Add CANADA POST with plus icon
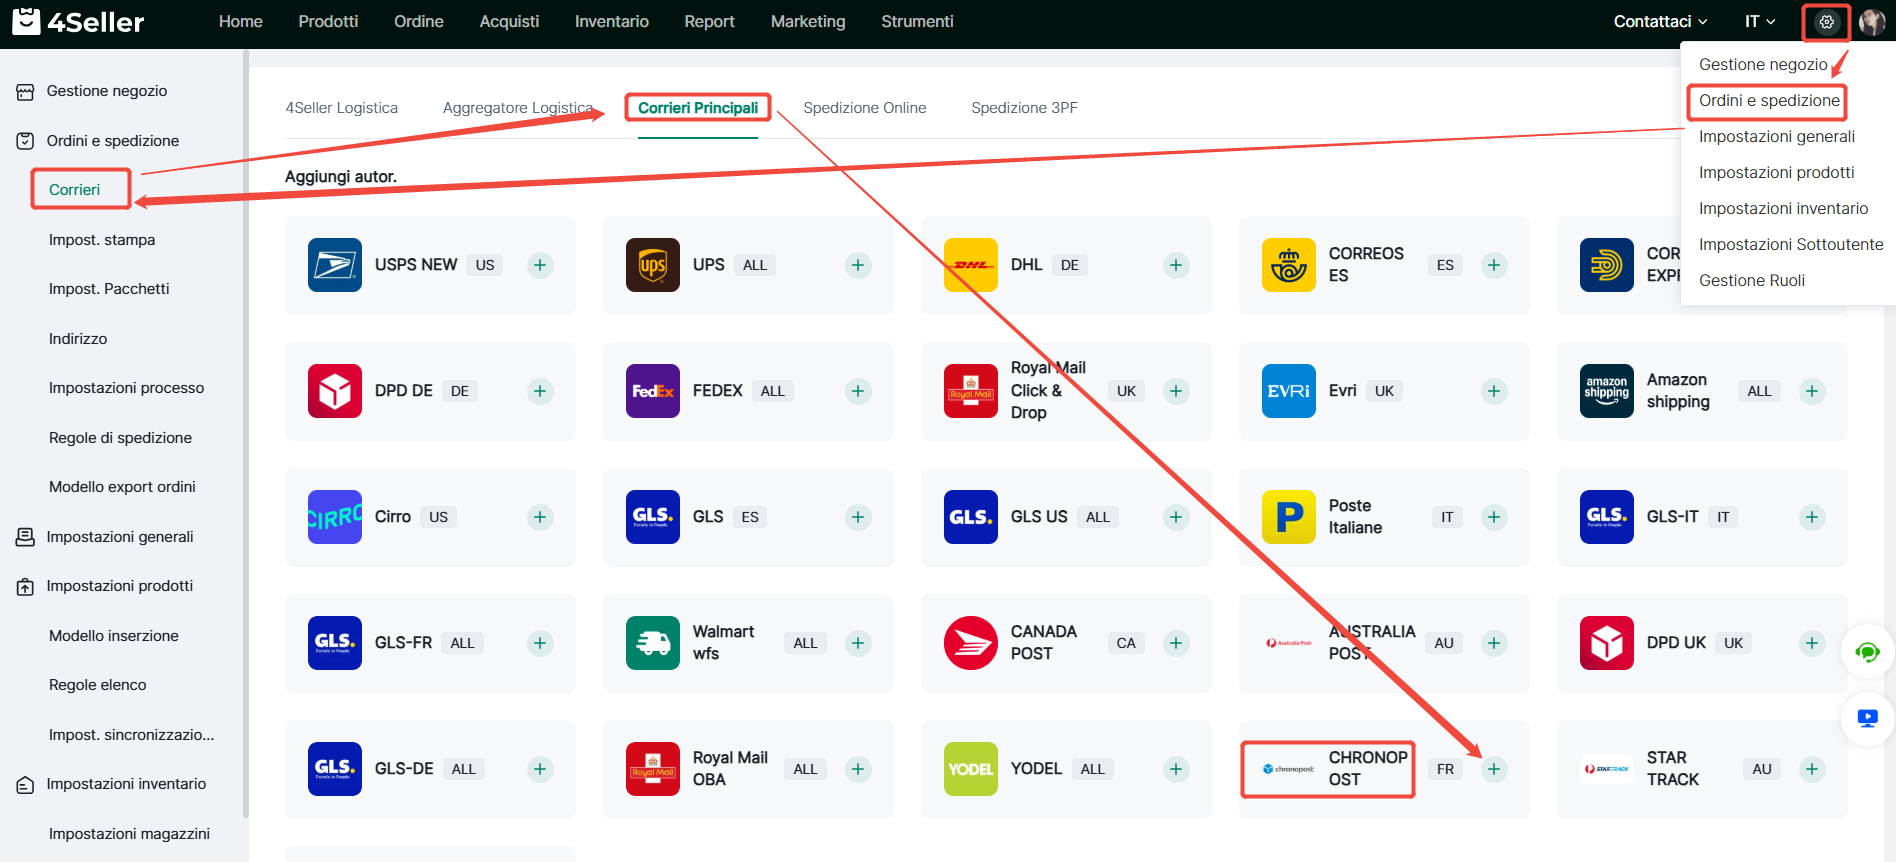 1176,643
